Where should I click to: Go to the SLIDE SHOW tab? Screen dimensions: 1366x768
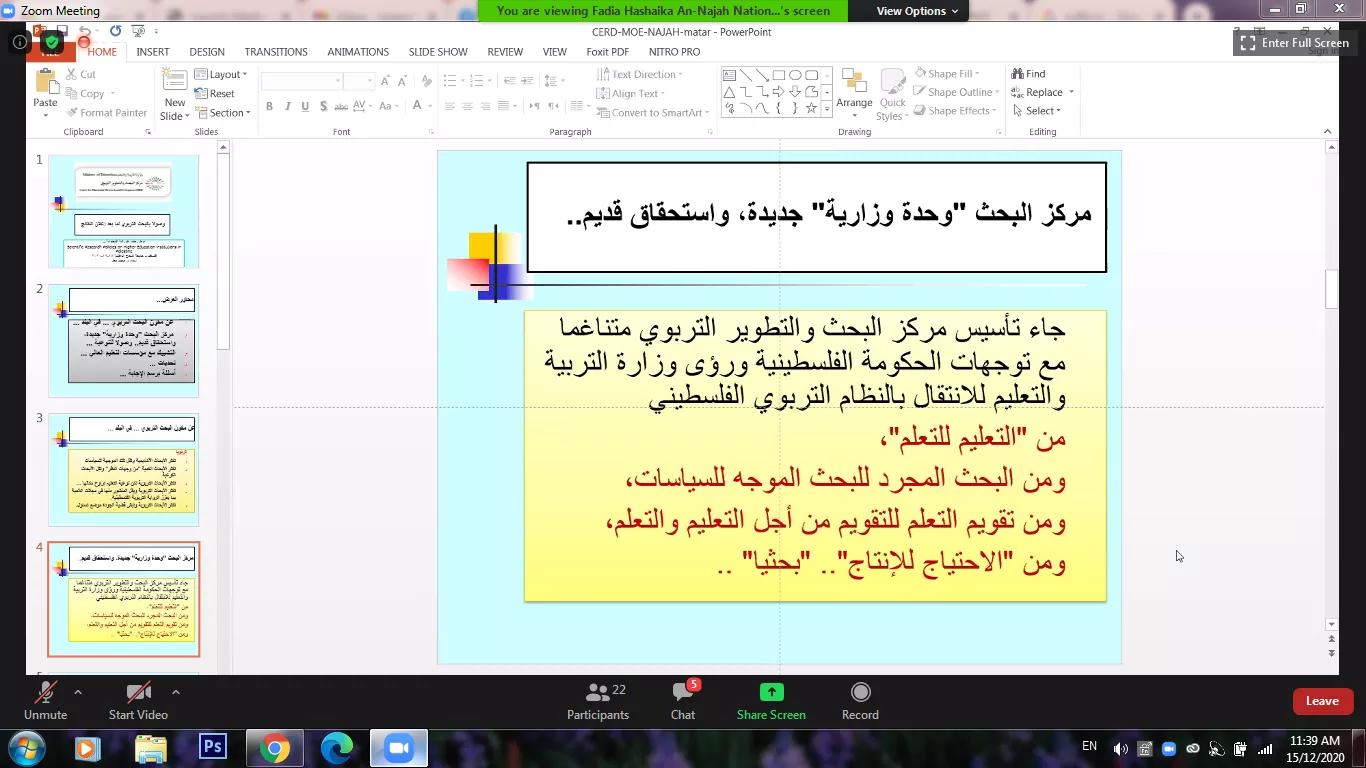coord(438,52)
